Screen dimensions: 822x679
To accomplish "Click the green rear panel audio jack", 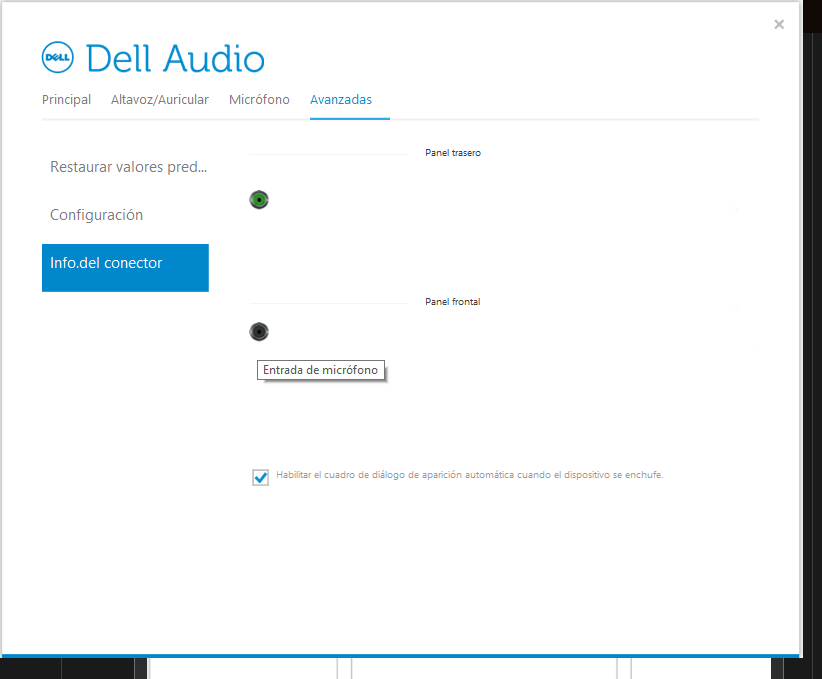I will [x=259, y=200].
